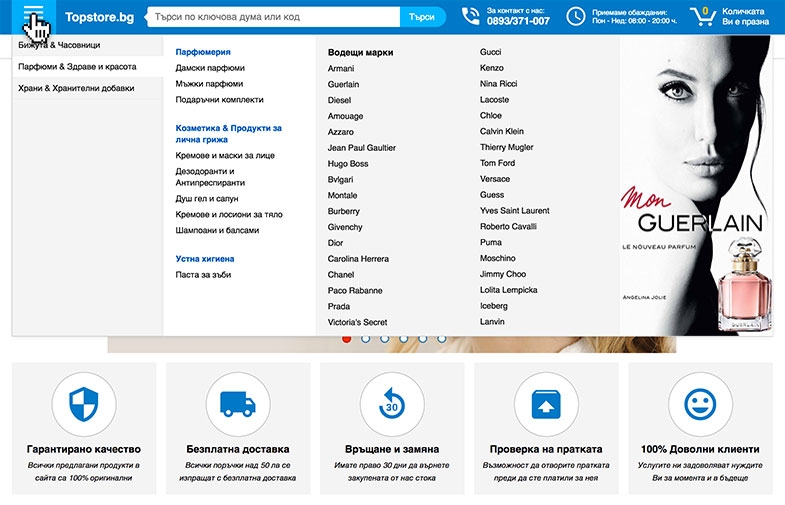Click the 30-day return icon
785x505 pixels.
coord(392,404)
